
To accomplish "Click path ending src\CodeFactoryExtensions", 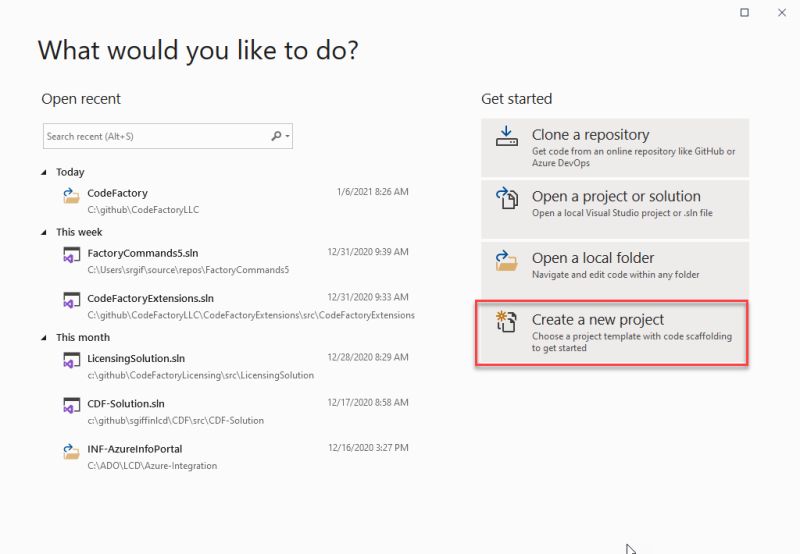I will pyautogui.click(x=251, y=315).
